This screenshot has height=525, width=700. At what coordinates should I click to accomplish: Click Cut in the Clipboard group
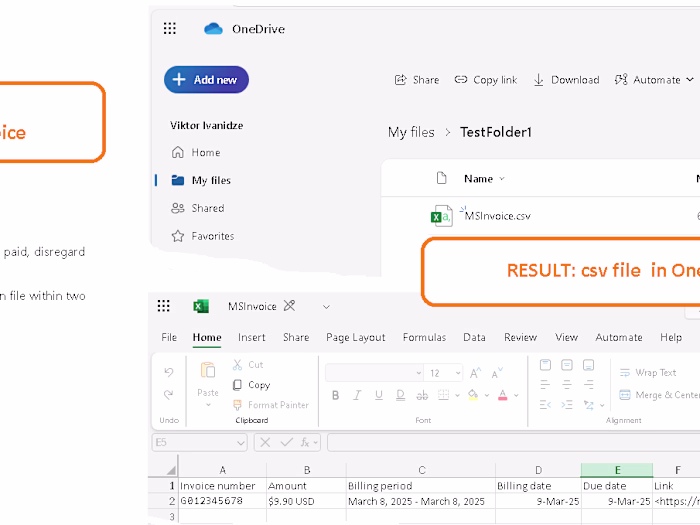(x=248, y=365)
